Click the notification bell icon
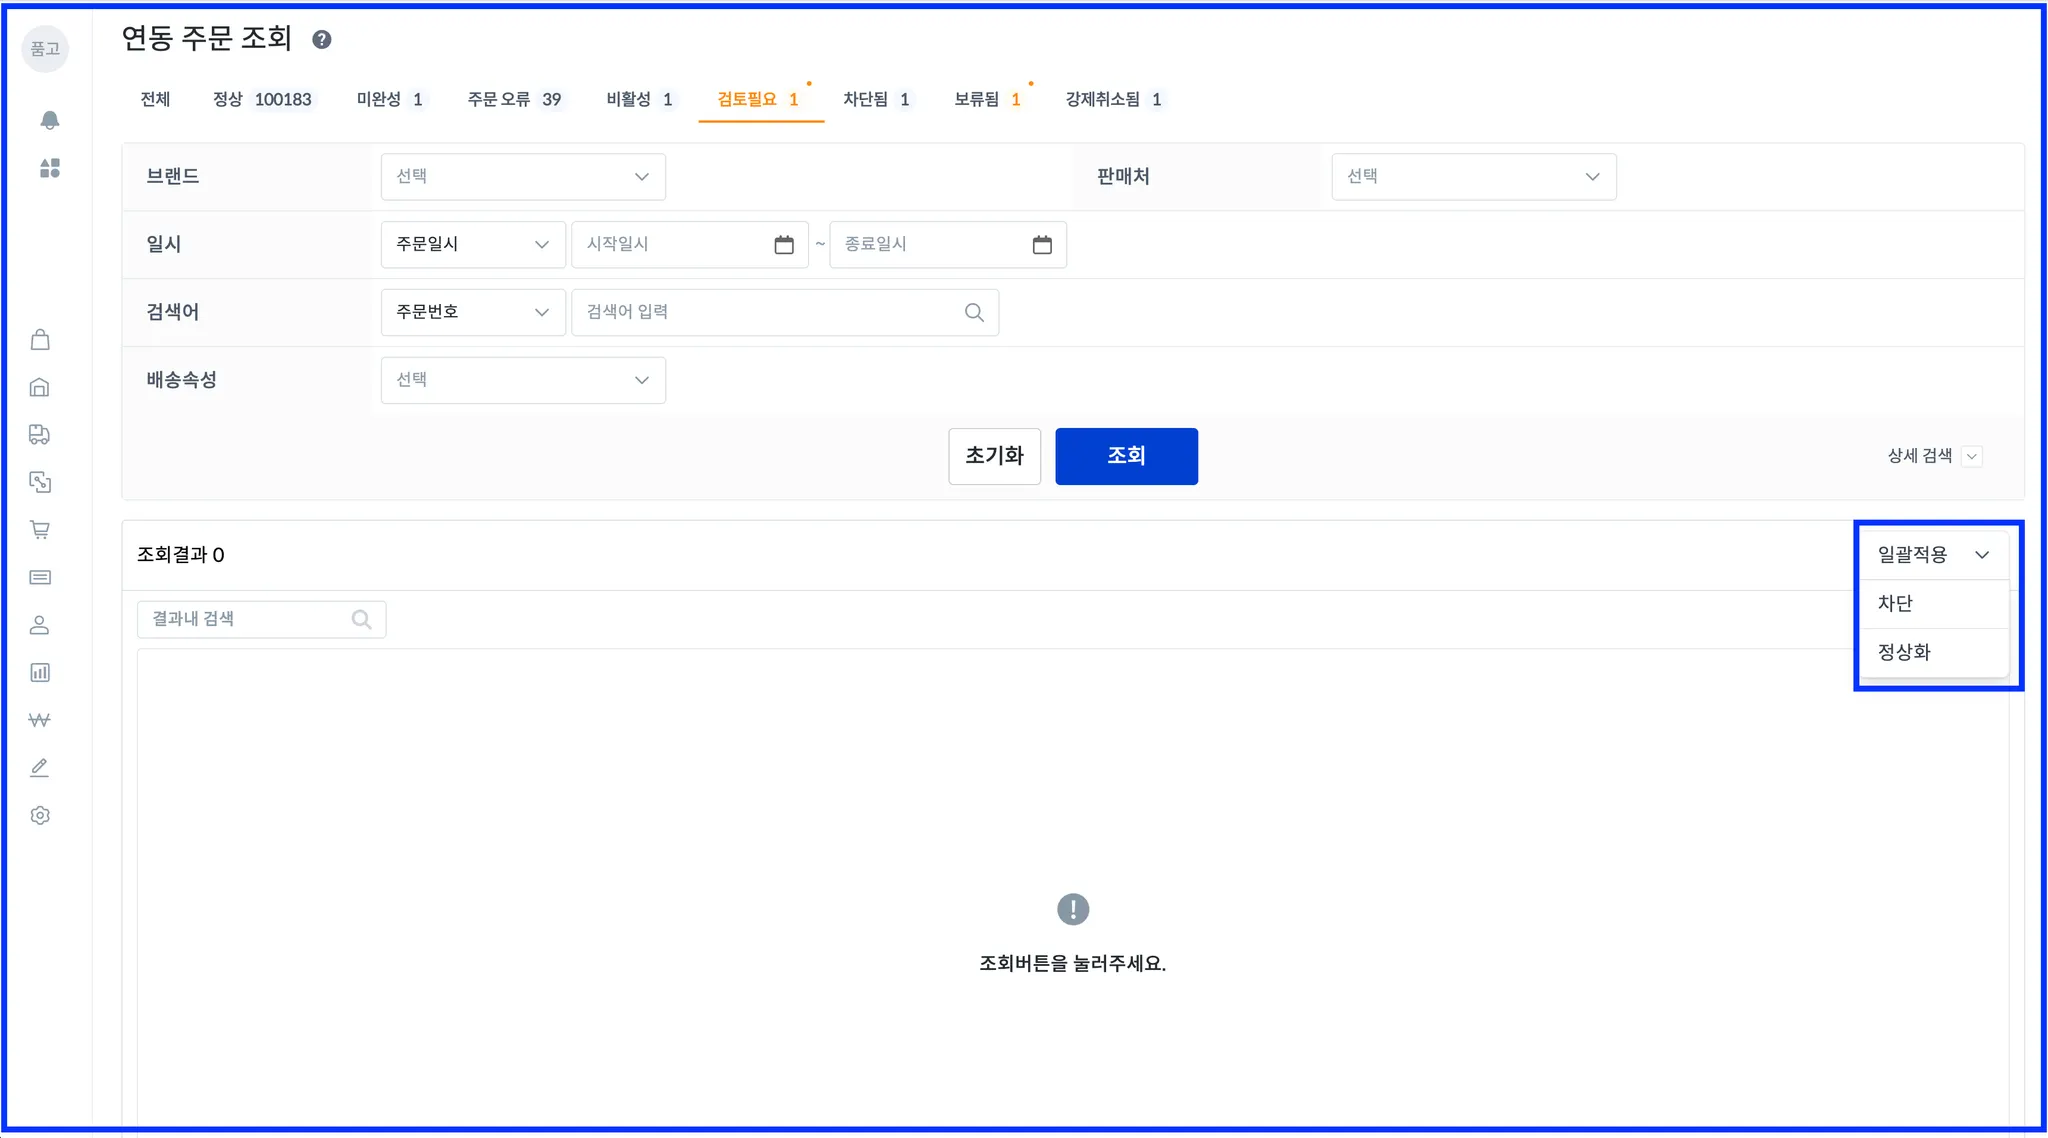Viewport: 2048px width, 1138px height. (49, 120)
